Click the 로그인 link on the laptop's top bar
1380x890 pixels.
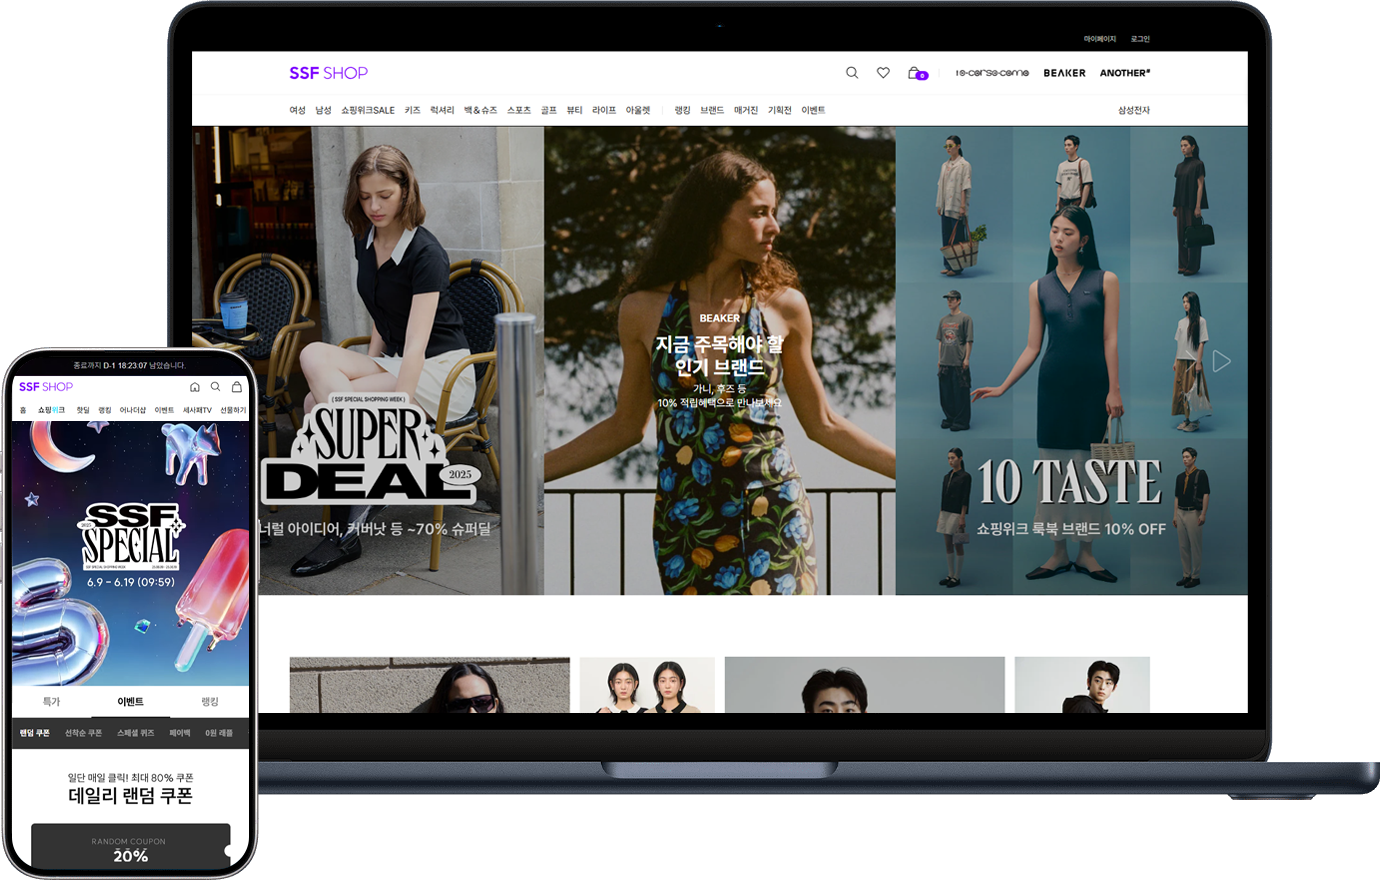1140,39
